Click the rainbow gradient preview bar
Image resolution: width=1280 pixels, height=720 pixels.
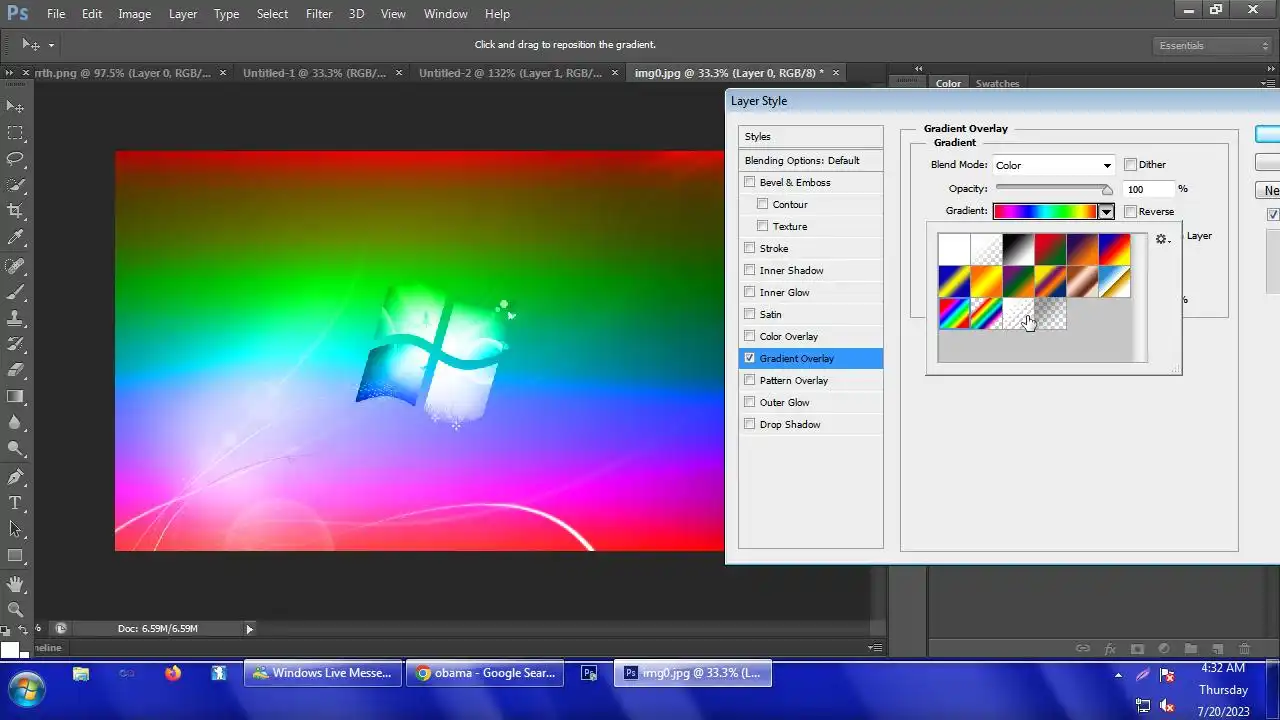pyautogui.click(x=1045, y=212)
